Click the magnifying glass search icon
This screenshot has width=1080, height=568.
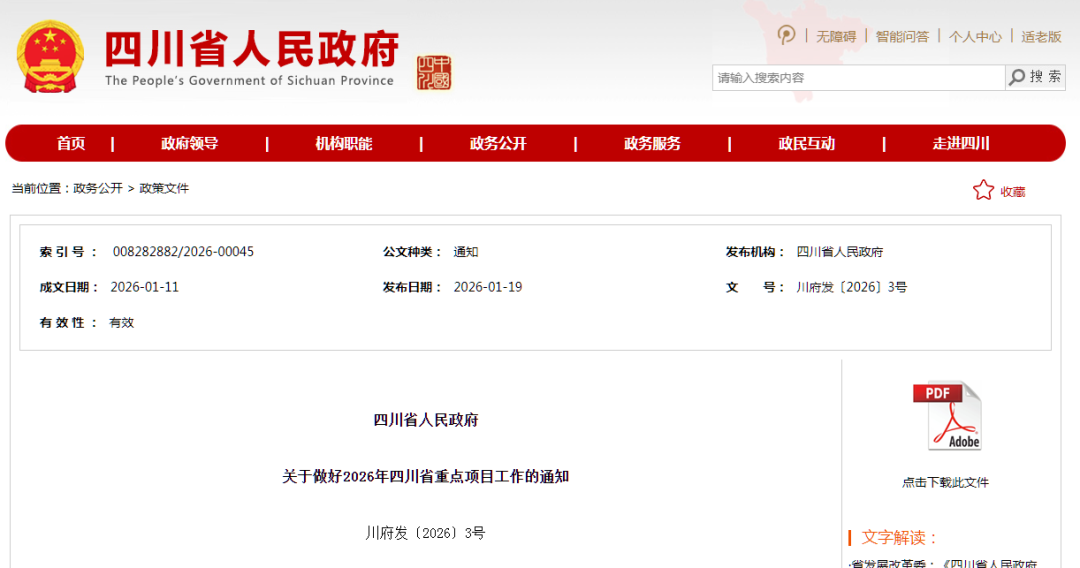pyautogui.click(x=1017, y=77)
